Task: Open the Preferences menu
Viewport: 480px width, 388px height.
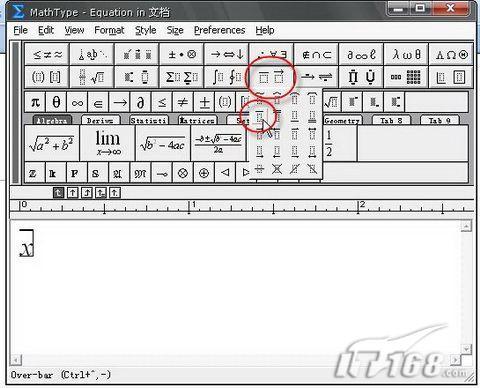Action: point(219,30)
